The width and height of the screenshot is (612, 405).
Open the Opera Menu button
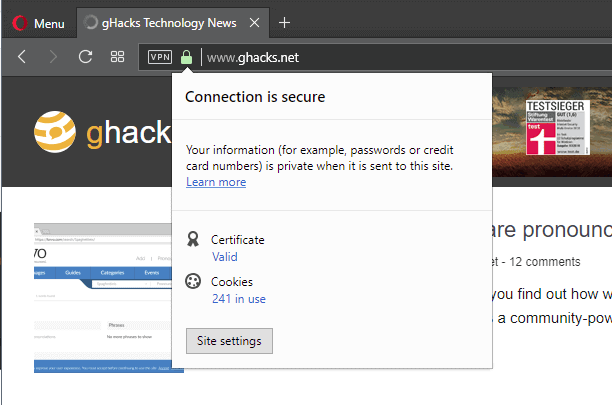pyautogui.click(x=38, y=23)
